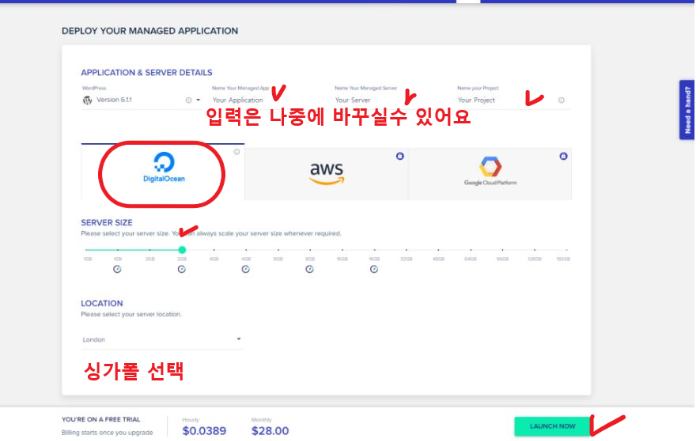Open the WordPress version dropdown arrow
This screenshot has height=441, width=700.
pyautogui.click(x=198, y=100)
